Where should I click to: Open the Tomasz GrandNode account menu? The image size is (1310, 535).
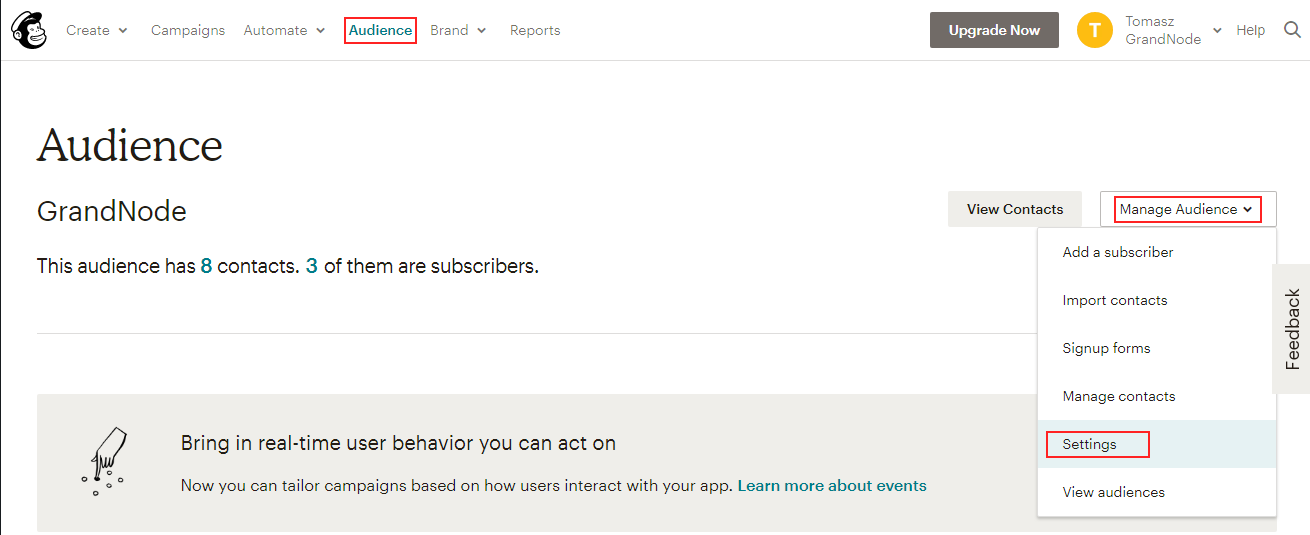pyautogui.click(x=1173, y=30)
